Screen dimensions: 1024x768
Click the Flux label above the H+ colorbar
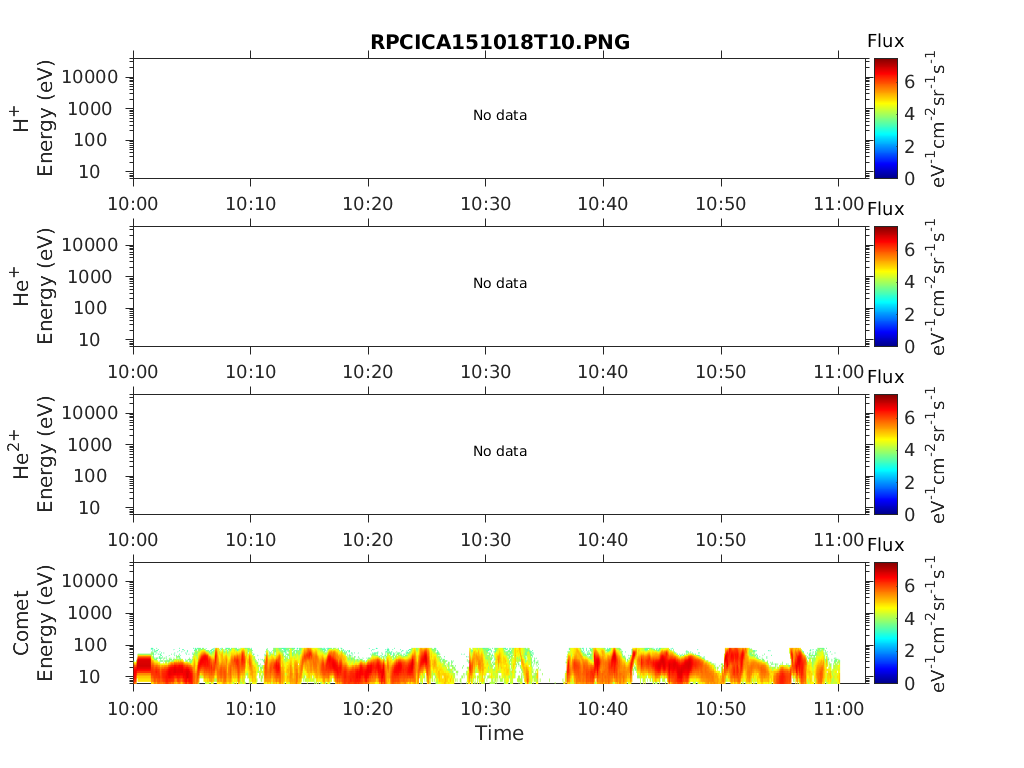(886, 41)
